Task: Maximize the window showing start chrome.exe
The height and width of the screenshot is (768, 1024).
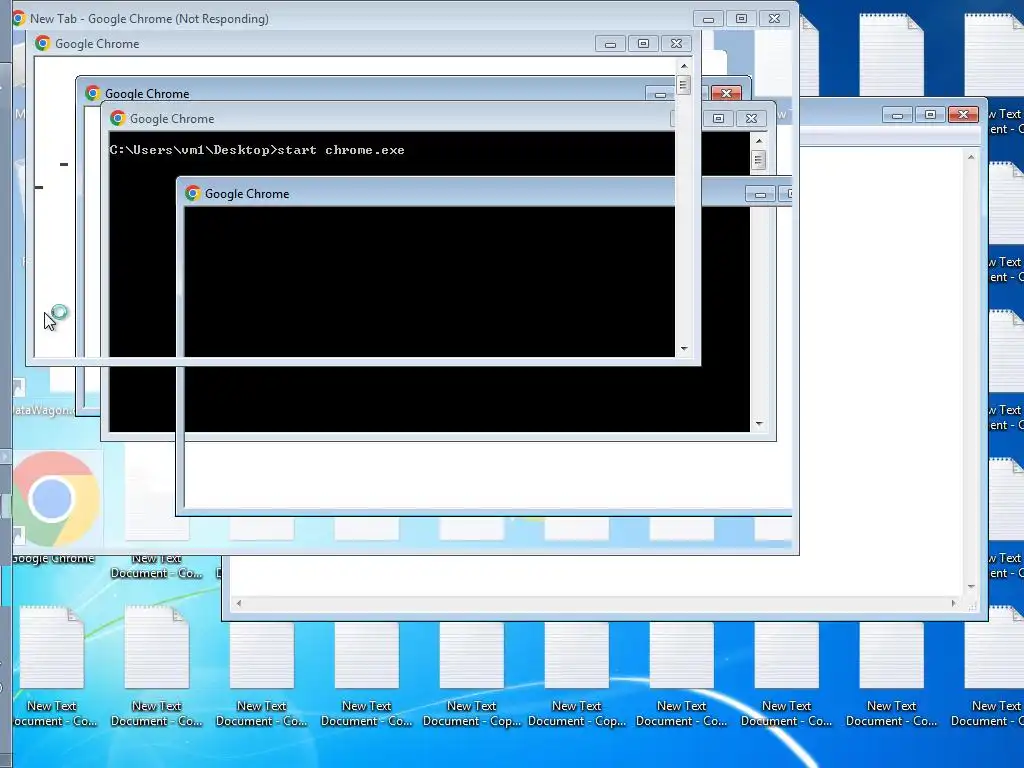Action: click(x=718, y=118)
